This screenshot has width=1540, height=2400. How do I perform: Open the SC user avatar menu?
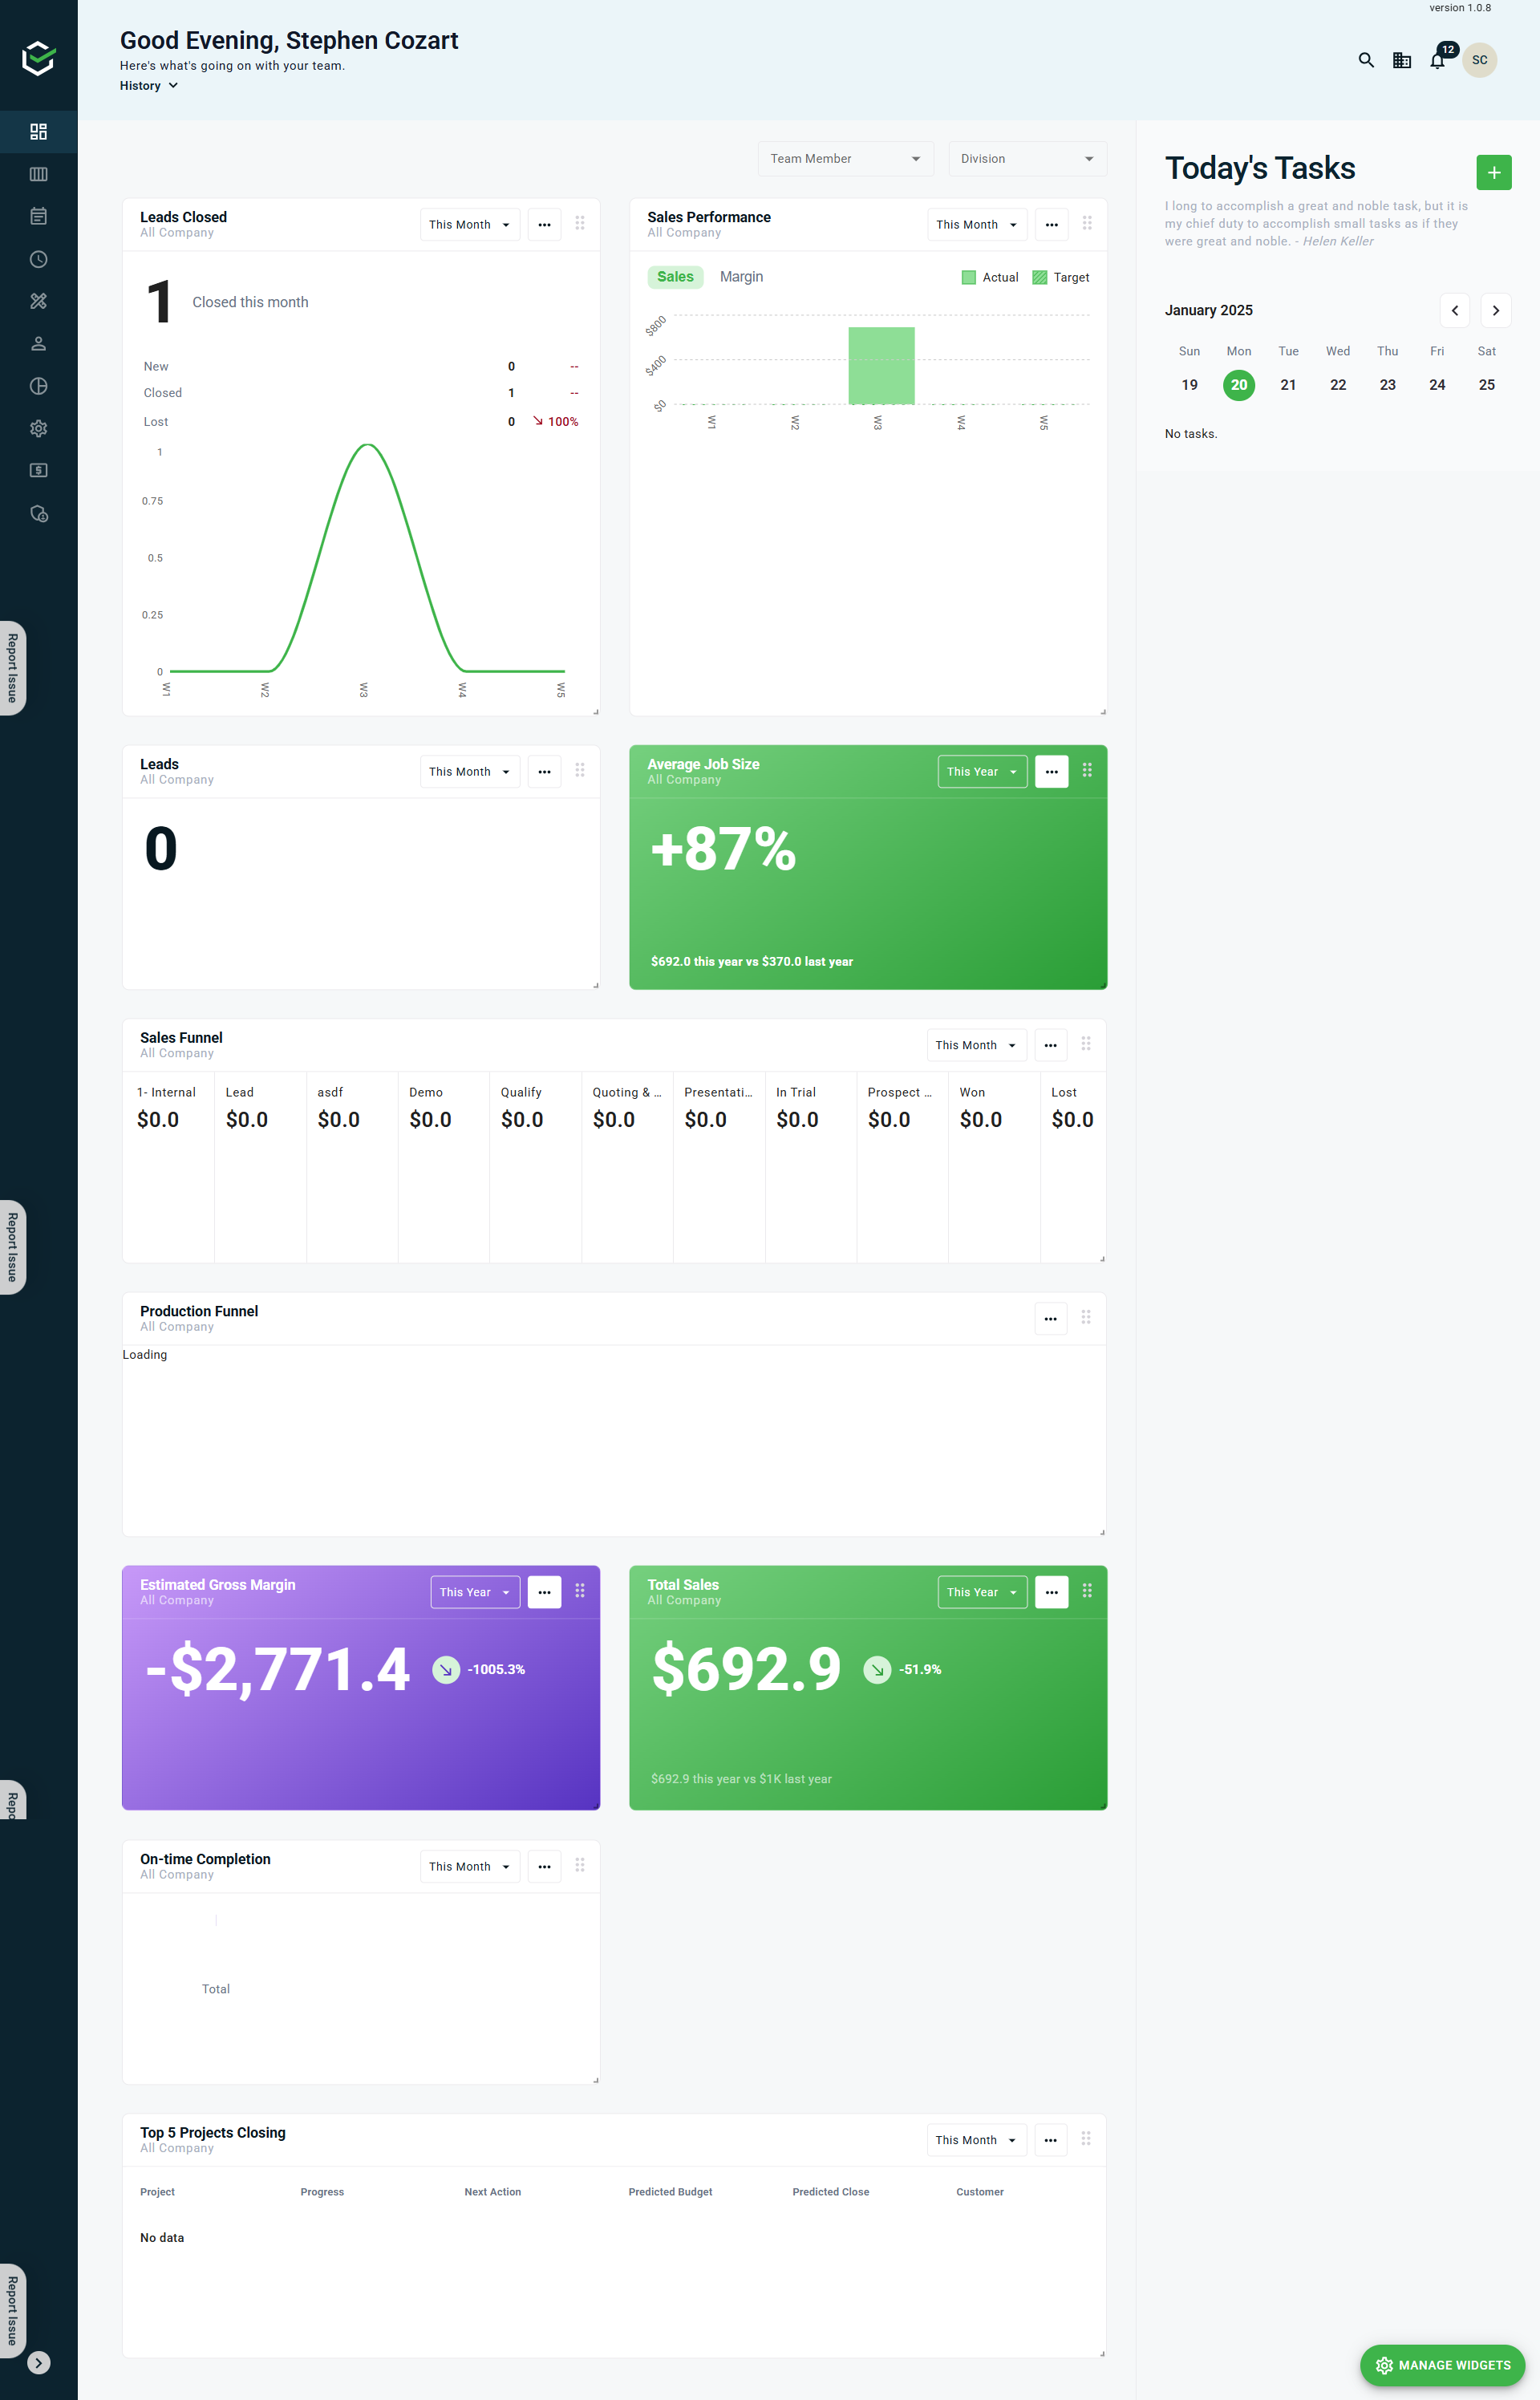(1480, 60)
